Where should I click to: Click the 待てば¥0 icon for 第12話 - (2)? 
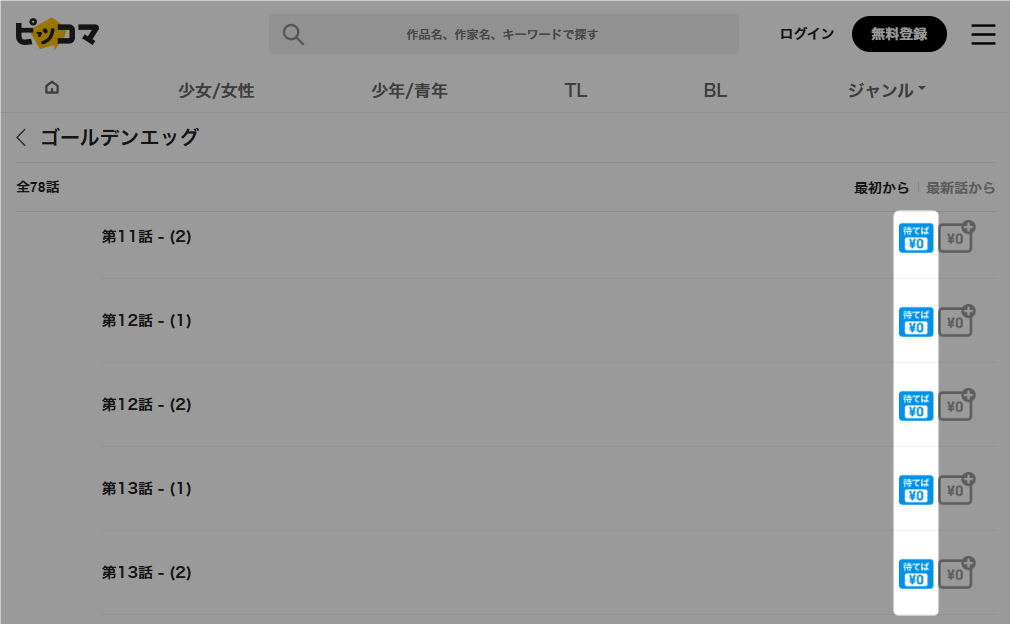coord(916,406)
